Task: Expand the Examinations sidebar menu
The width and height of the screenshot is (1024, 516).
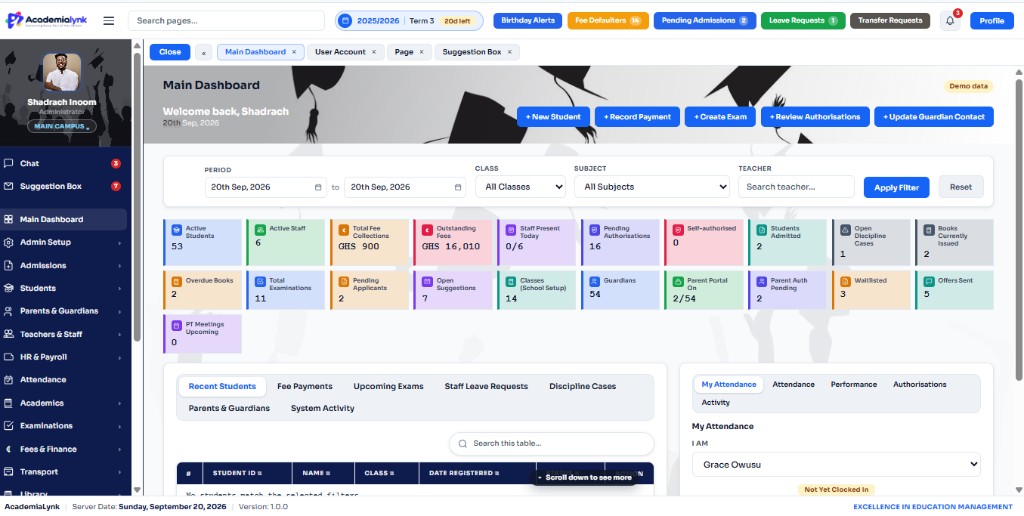Action: pos(63,426)
